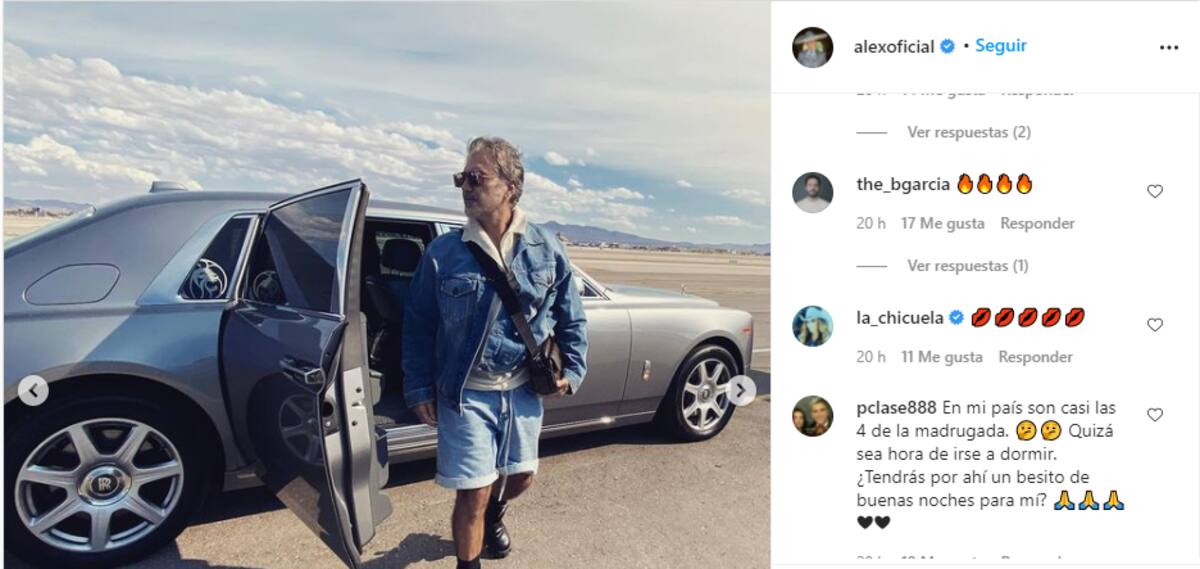Click the pclase888 username
The width and height of the screenshot is (1200, 569).
[x=897, y=408]
